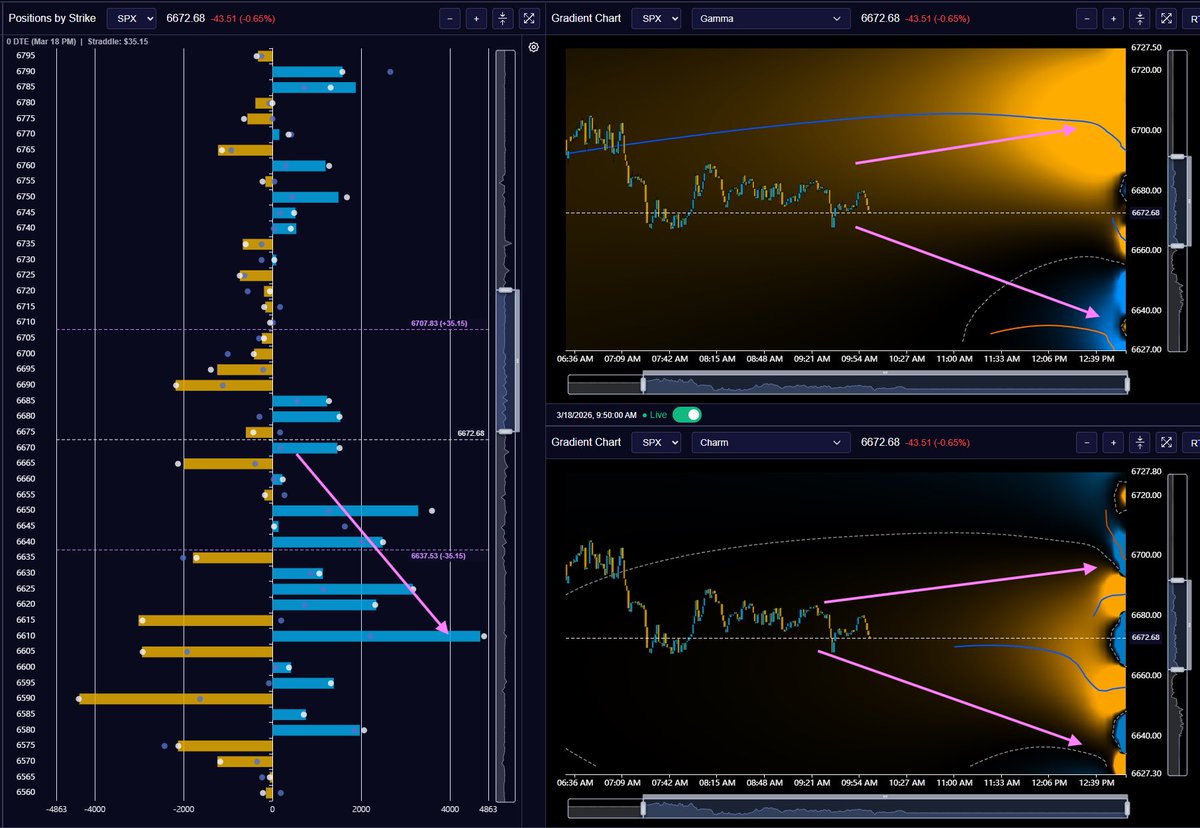1200x828 pixels.
Task: Open SPX symbol dropdown in the Gamma chart
Action: [x=656, y=18]
